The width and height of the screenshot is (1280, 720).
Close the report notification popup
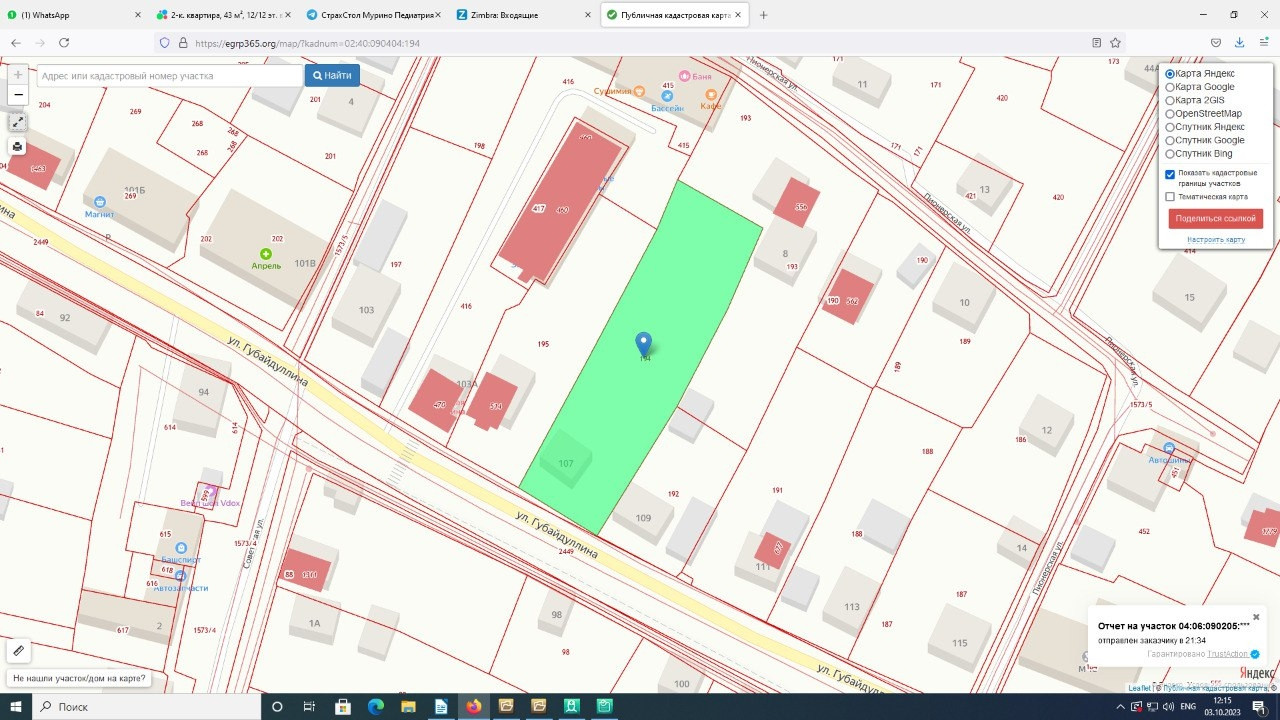coord(1257,617)
